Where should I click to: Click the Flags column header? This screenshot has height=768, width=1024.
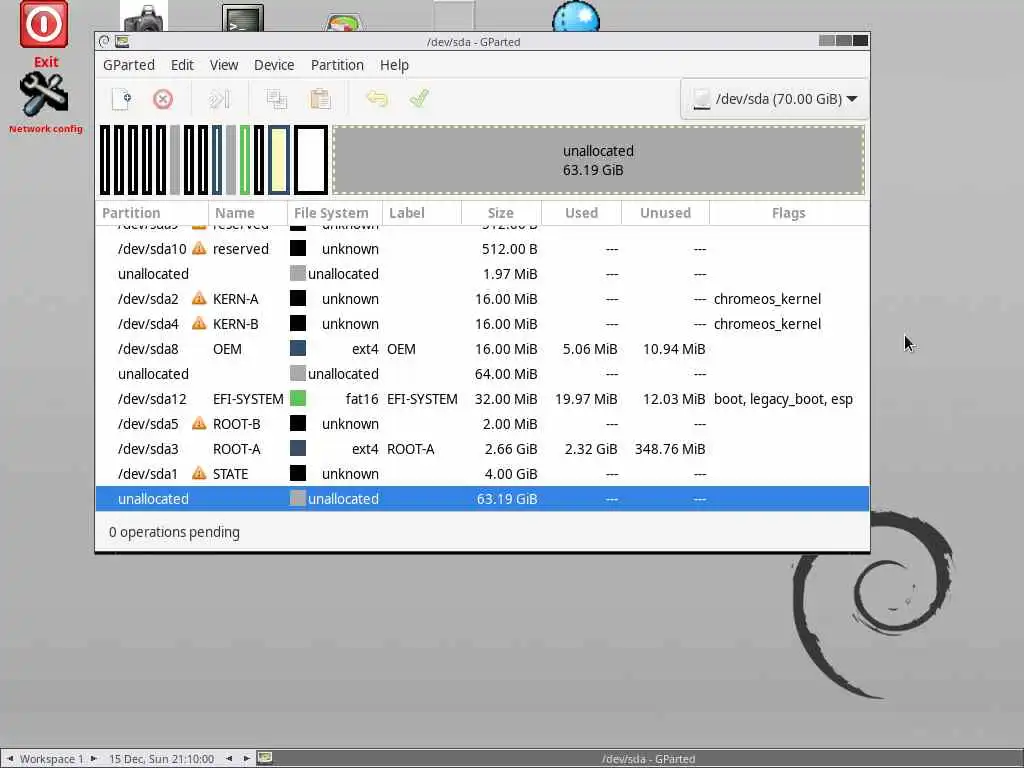click(789, 213)
